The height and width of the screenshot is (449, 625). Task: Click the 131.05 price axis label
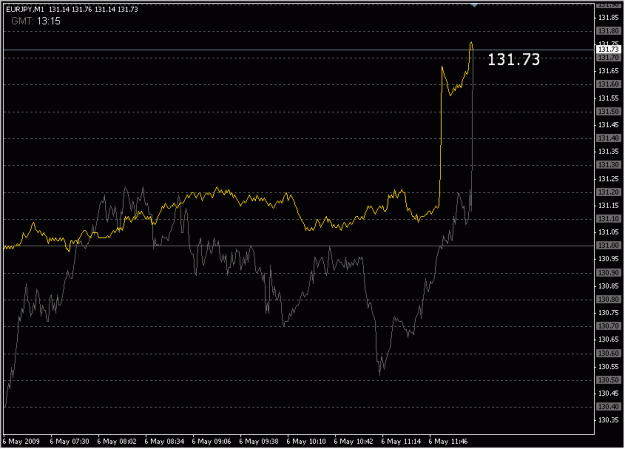(609, 232)
